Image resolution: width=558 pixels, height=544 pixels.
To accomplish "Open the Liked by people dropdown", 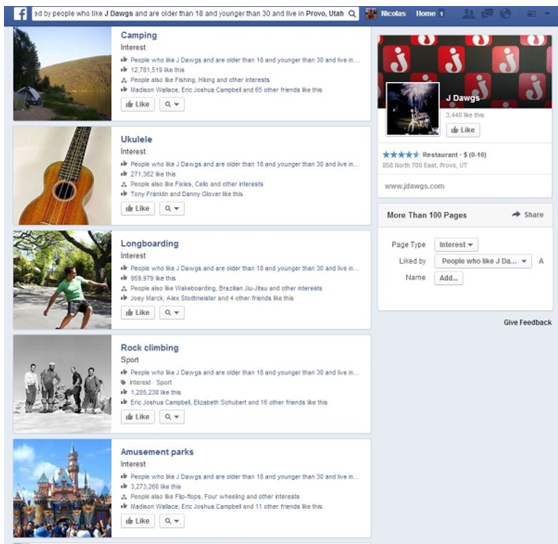I will 483,261.
